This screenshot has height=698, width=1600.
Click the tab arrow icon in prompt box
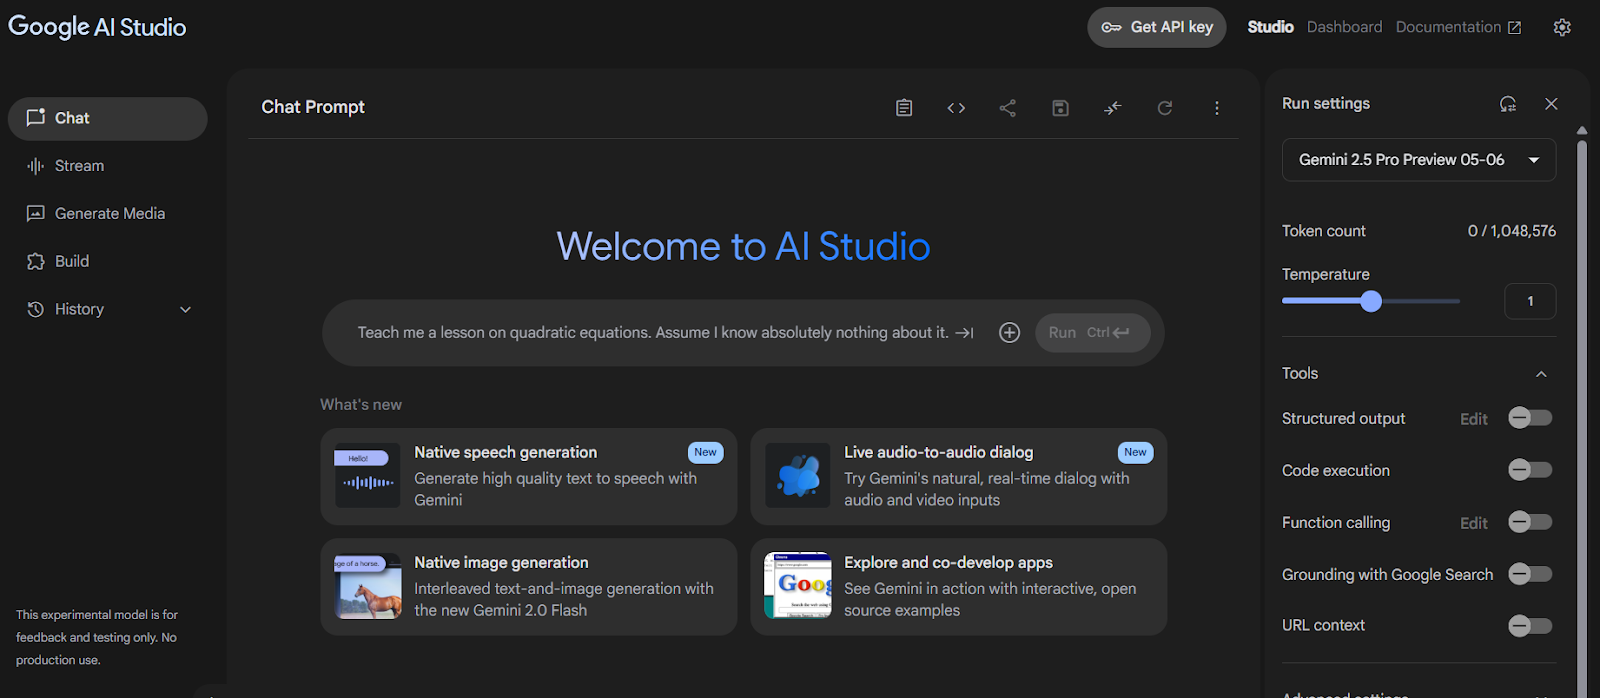point(965,333)
